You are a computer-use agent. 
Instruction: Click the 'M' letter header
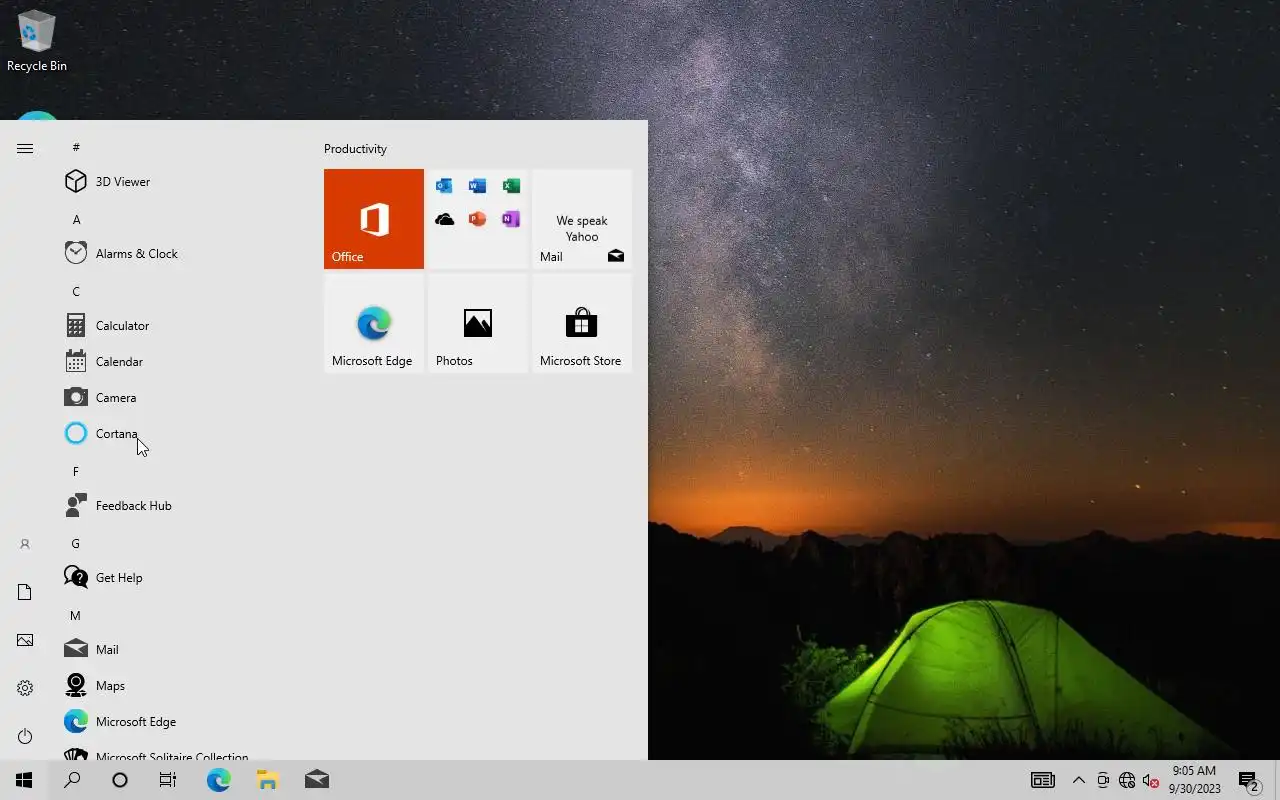pos(76,615)
